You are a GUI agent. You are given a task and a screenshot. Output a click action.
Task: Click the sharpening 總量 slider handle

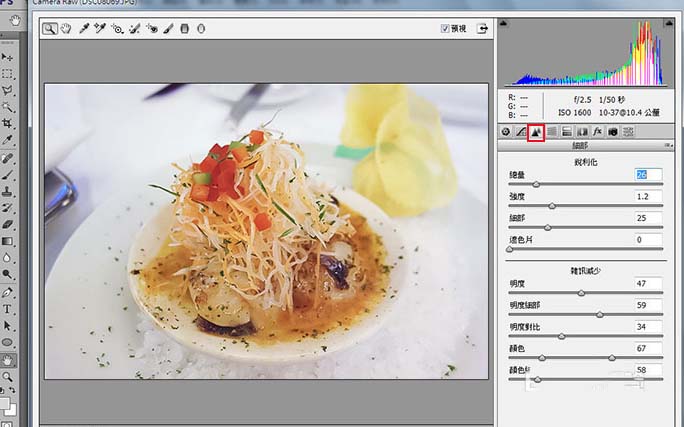pyautogui.click(x=536, y=184)
